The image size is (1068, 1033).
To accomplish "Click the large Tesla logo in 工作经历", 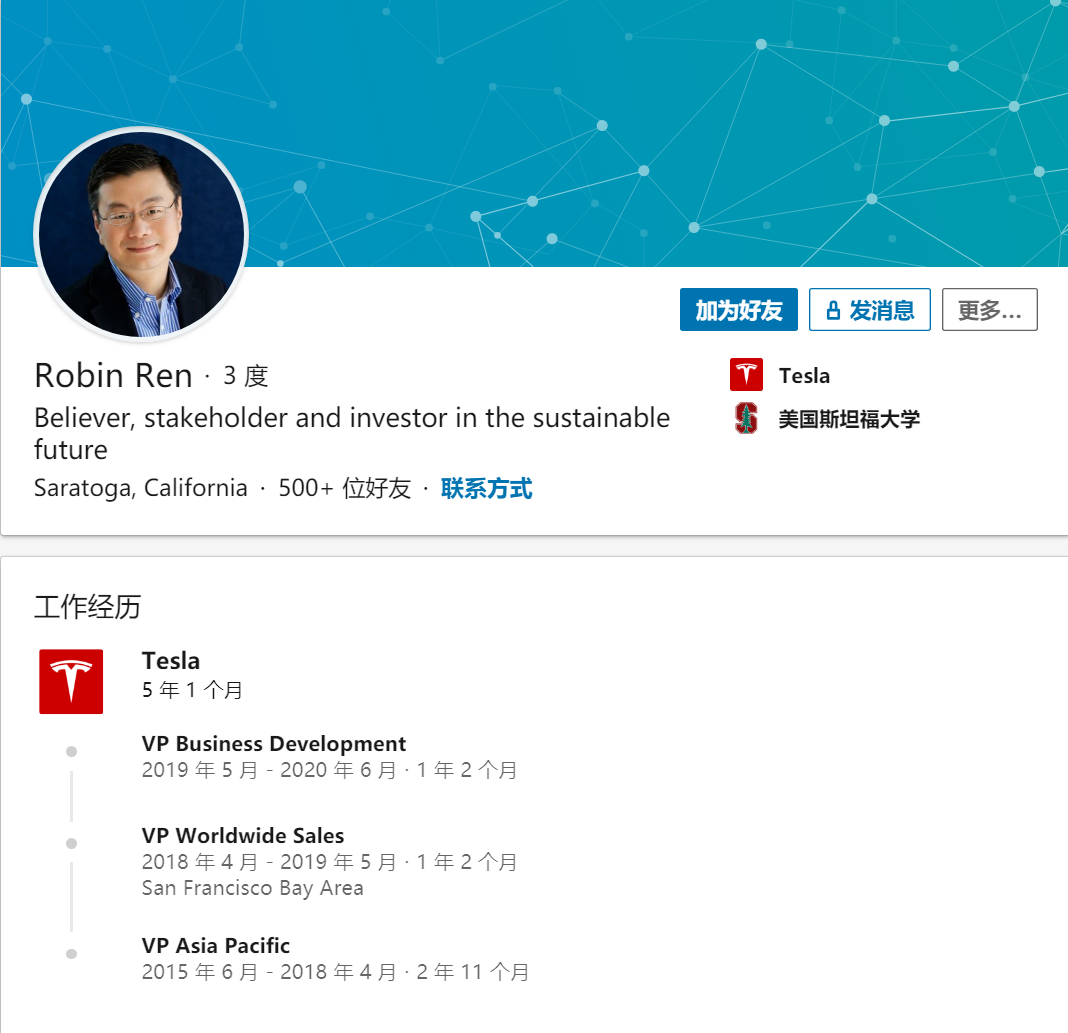I will (71, 682).
